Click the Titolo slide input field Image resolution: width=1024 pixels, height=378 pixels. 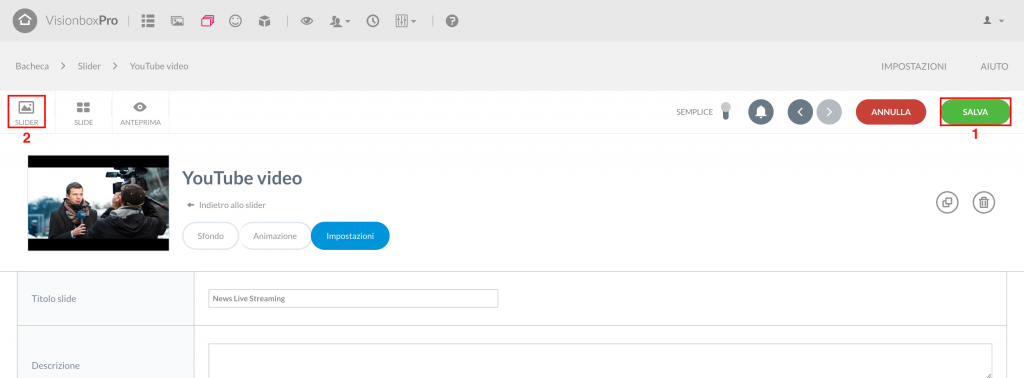(x=353, y=298)
